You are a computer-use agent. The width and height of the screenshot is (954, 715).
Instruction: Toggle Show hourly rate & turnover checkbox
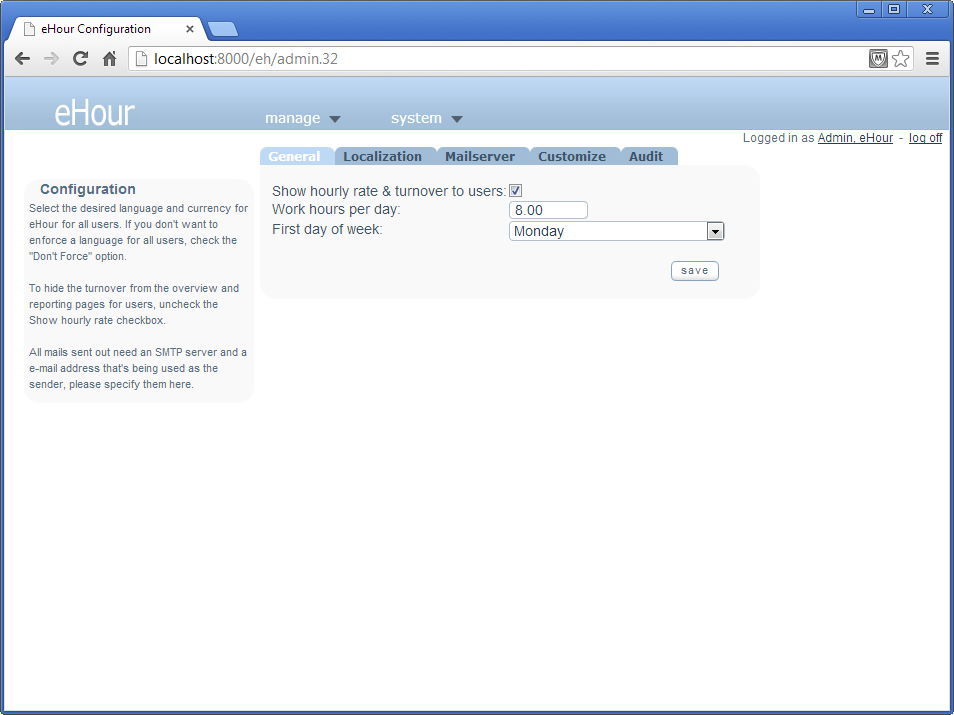[x=515, y=190]
